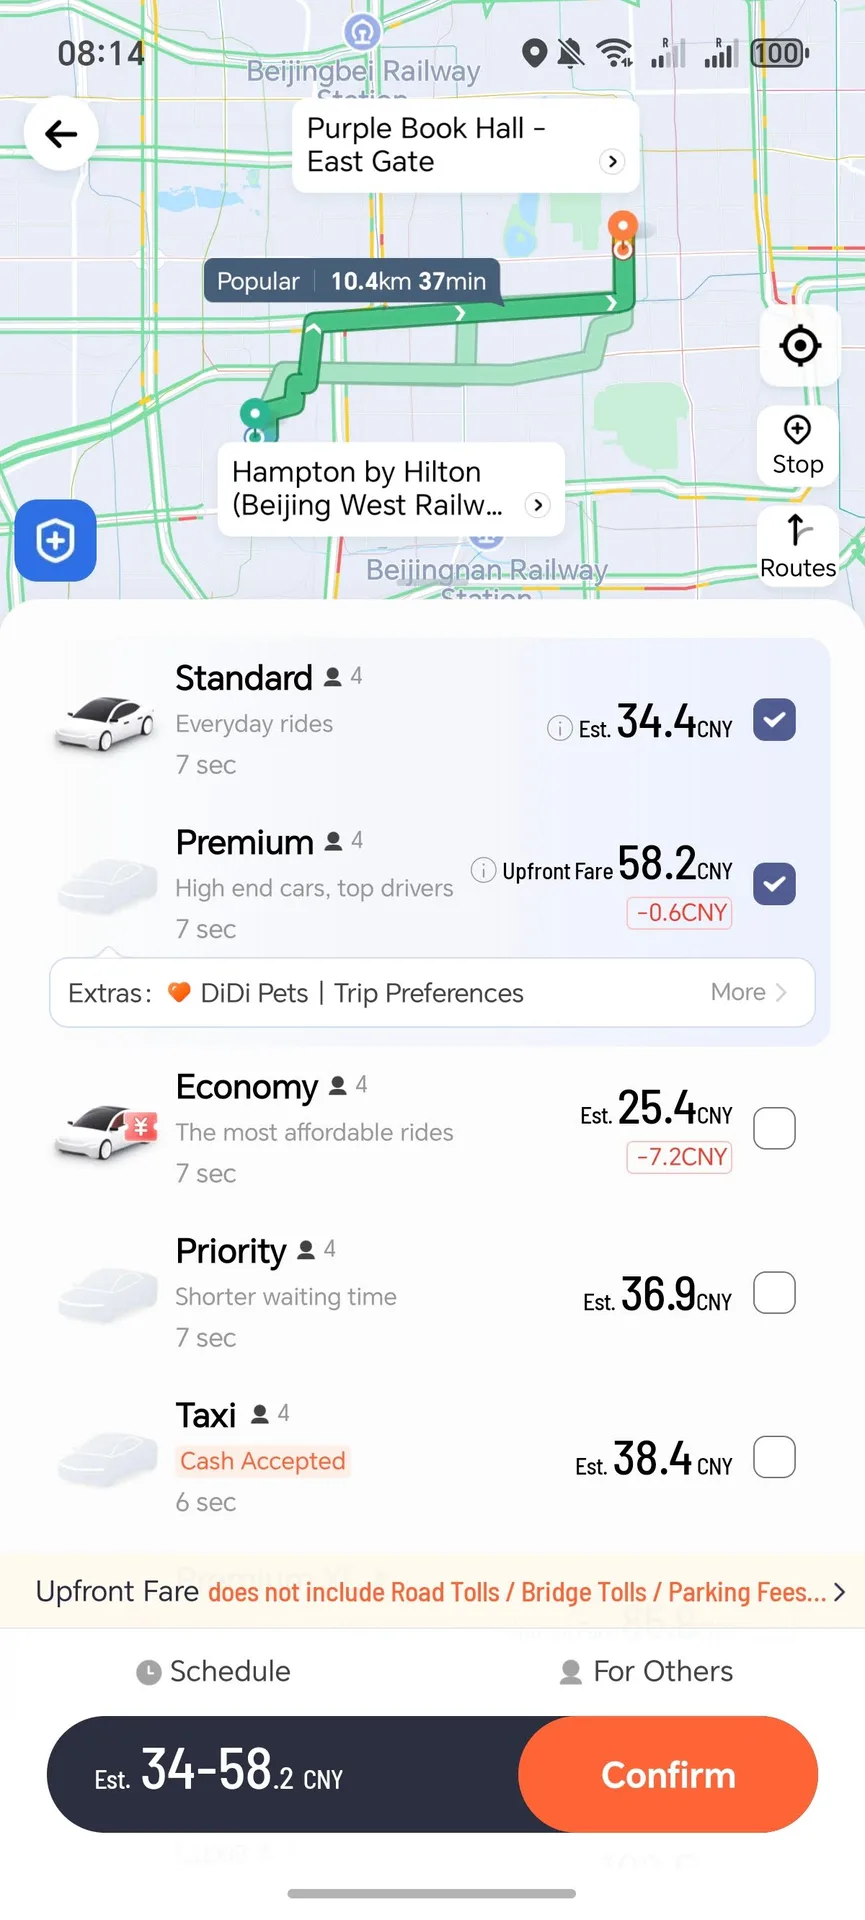Uncheck the Standard ride checkbox
The height and width of the screenshot is (1920, 865).
pyautogui.click(x=774, y=720)
